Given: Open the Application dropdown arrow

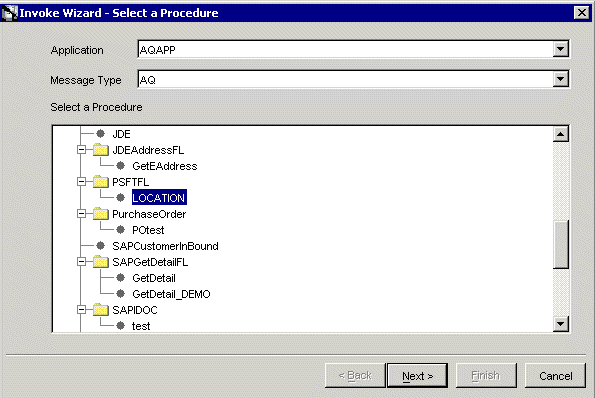Looking at the screenshot, I should (560, 49).
